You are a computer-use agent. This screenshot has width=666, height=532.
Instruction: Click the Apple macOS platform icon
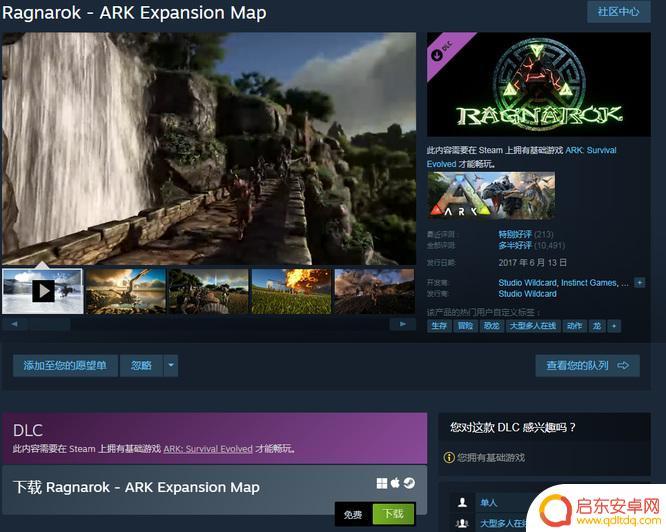(395, 483)
